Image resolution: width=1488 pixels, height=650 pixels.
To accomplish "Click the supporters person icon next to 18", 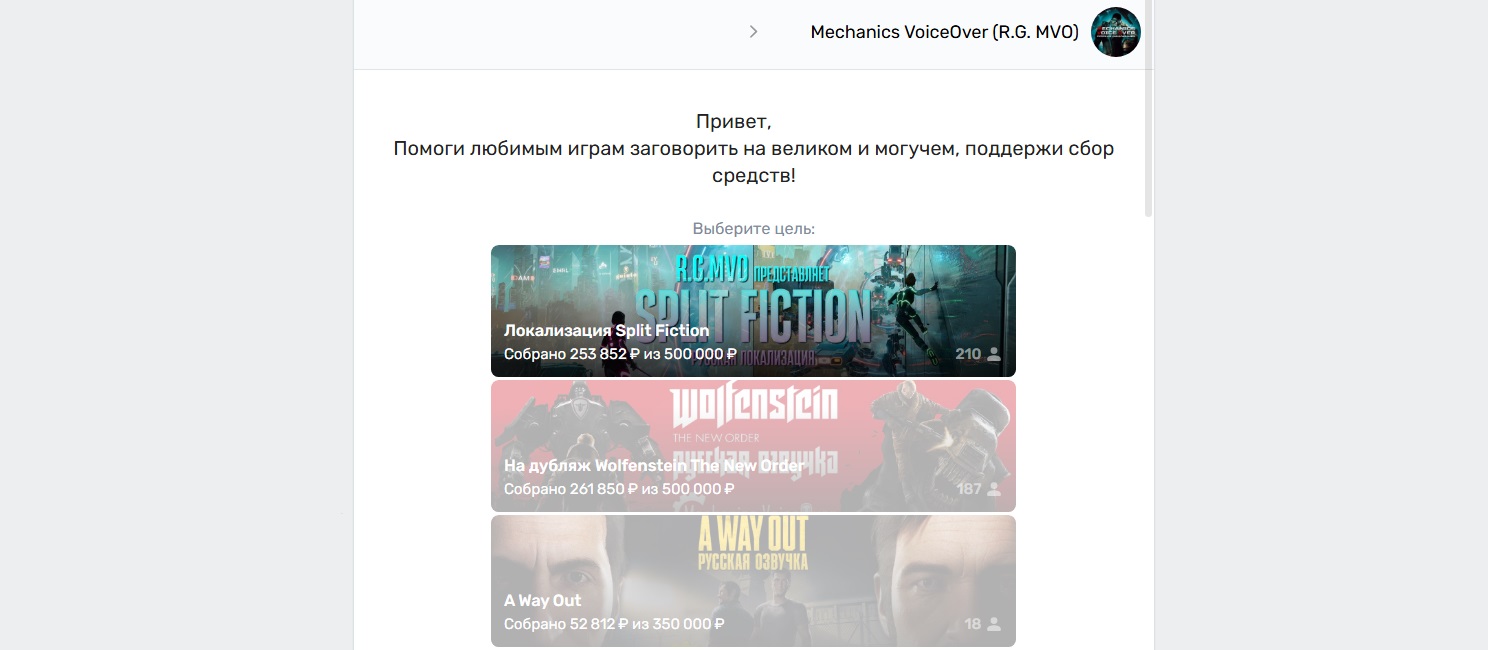I will tap(993, 624).
